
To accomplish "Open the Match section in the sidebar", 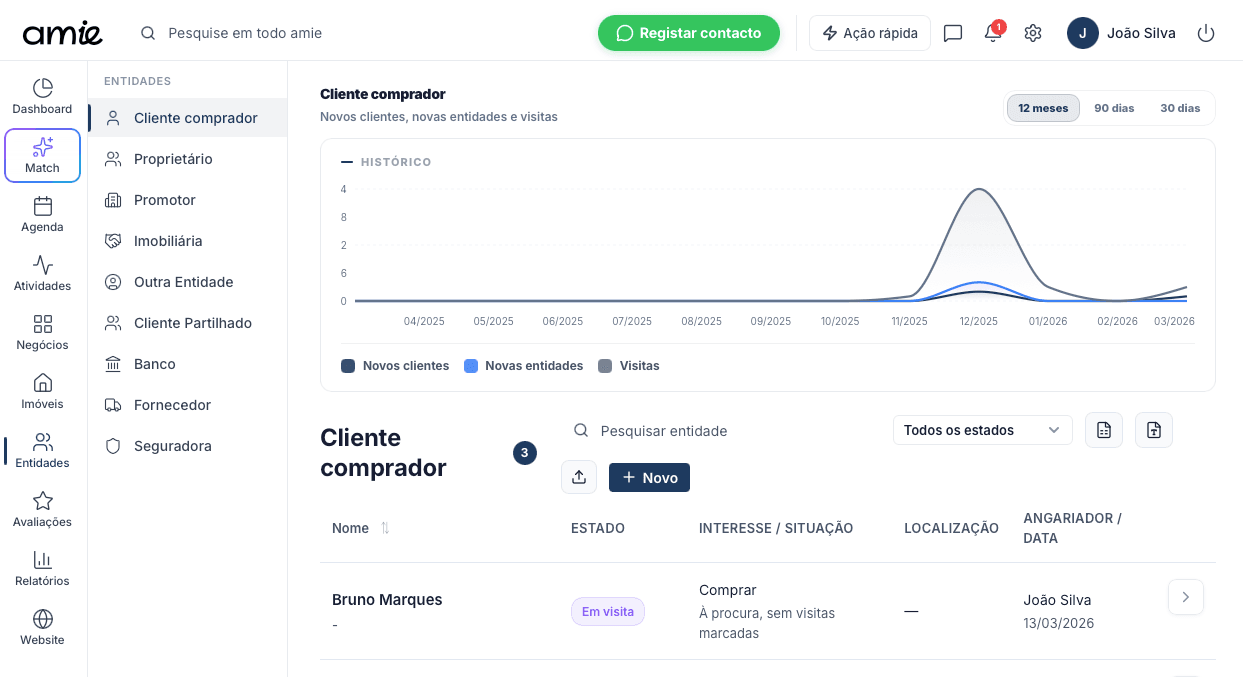I will (x=42, y=155).
